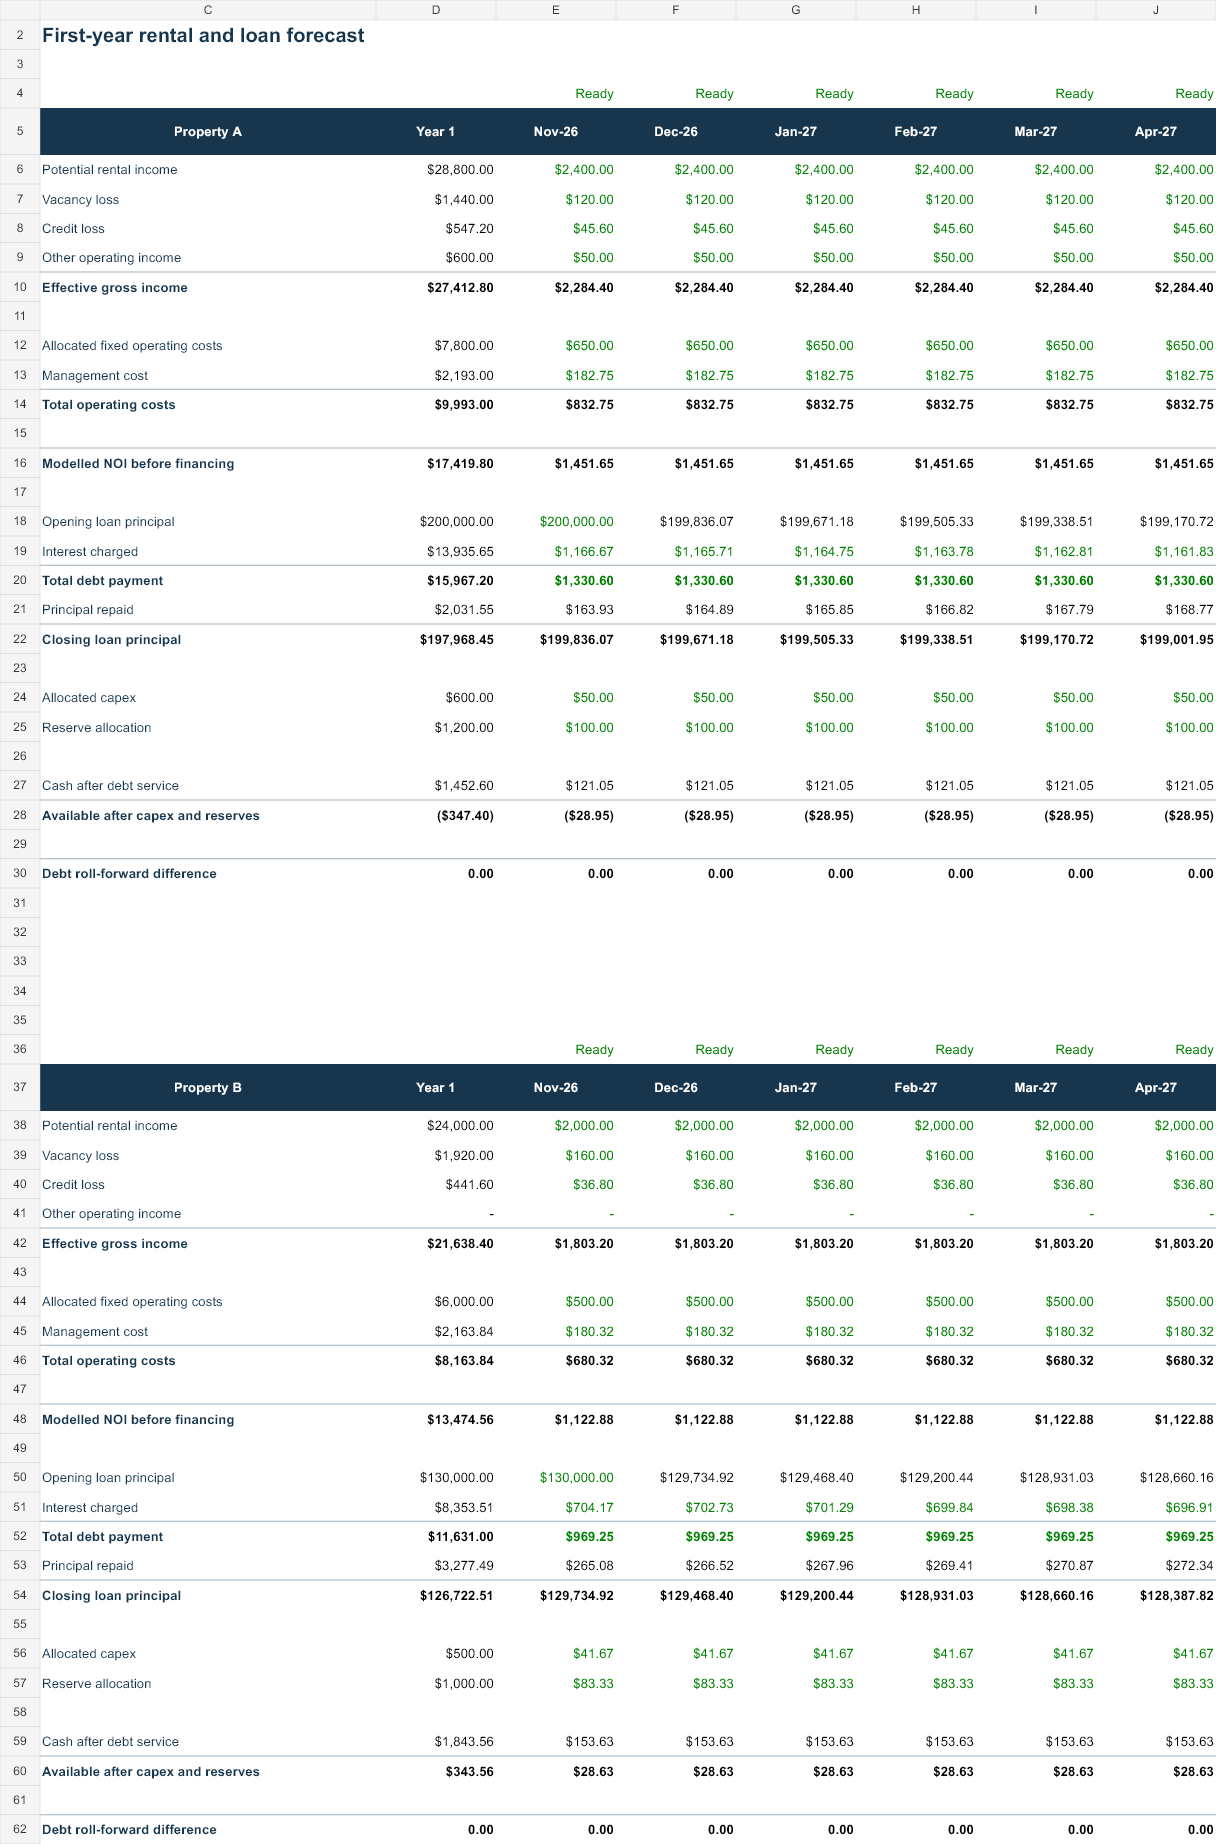The image size is (1216, 1844).
Task: Select column D header
Action: tap(436, 9)
